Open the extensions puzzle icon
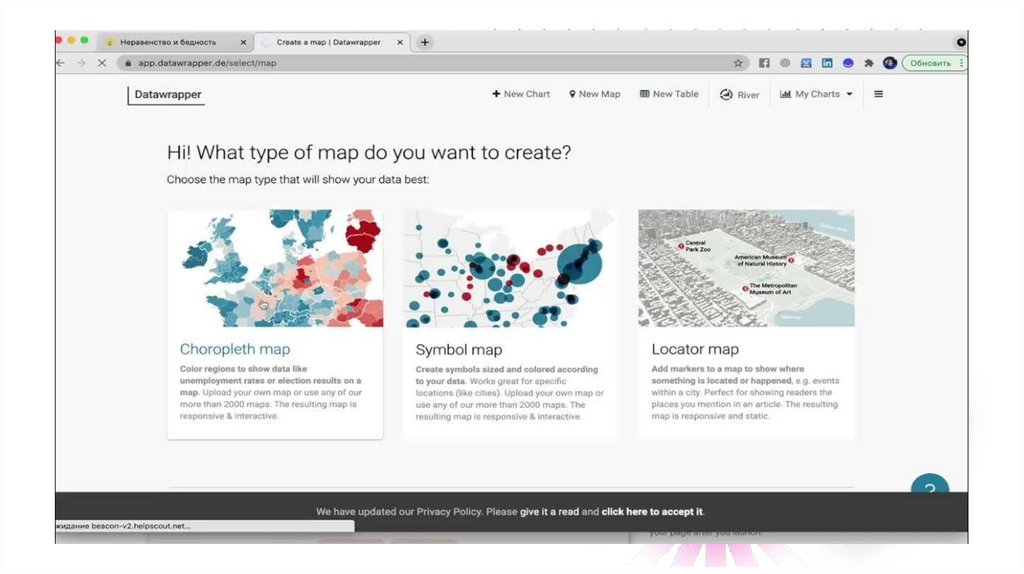Image resolution: width=1024 pixels, height=574 pixels. tap(869, 63)
